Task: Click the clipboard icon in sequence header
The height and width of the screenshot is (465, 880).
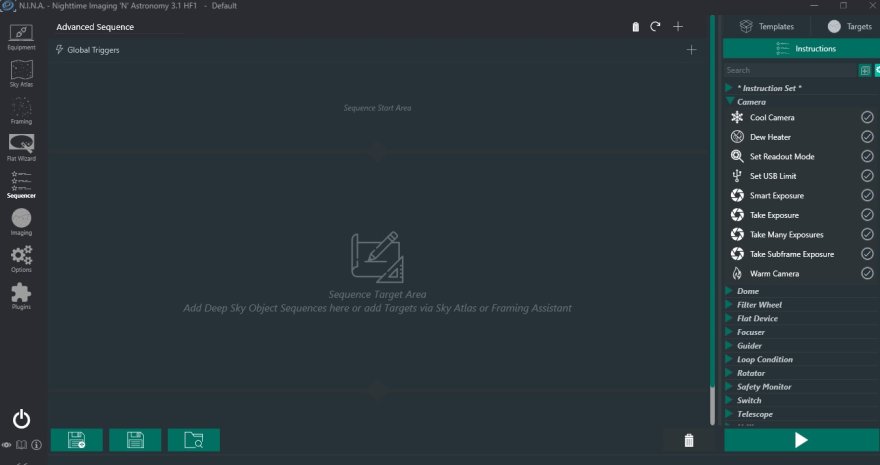Action: (635, 27)
